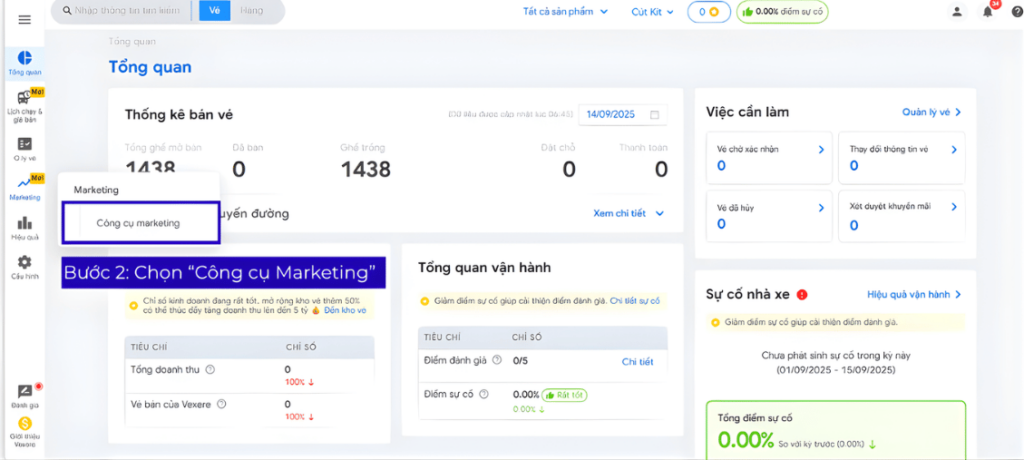Select Công cụ marketing menu item
1024x460 pixels.
[138, 223]
